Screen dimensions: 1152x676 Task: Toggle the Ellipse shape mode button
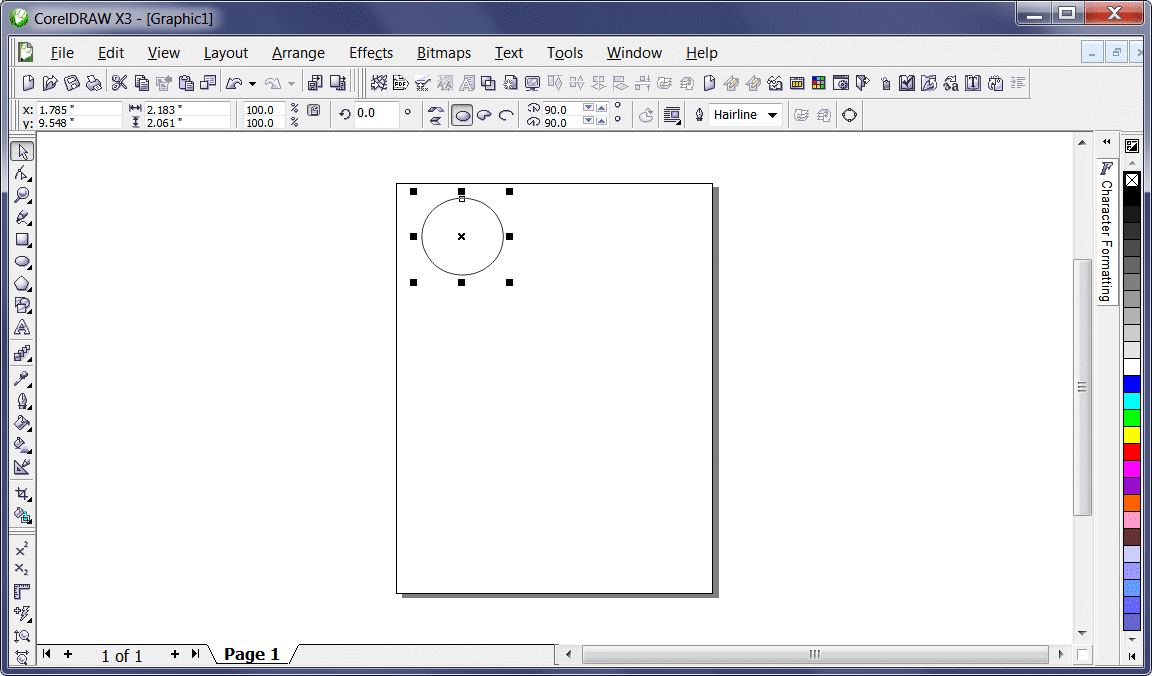(x=462, y=115)
